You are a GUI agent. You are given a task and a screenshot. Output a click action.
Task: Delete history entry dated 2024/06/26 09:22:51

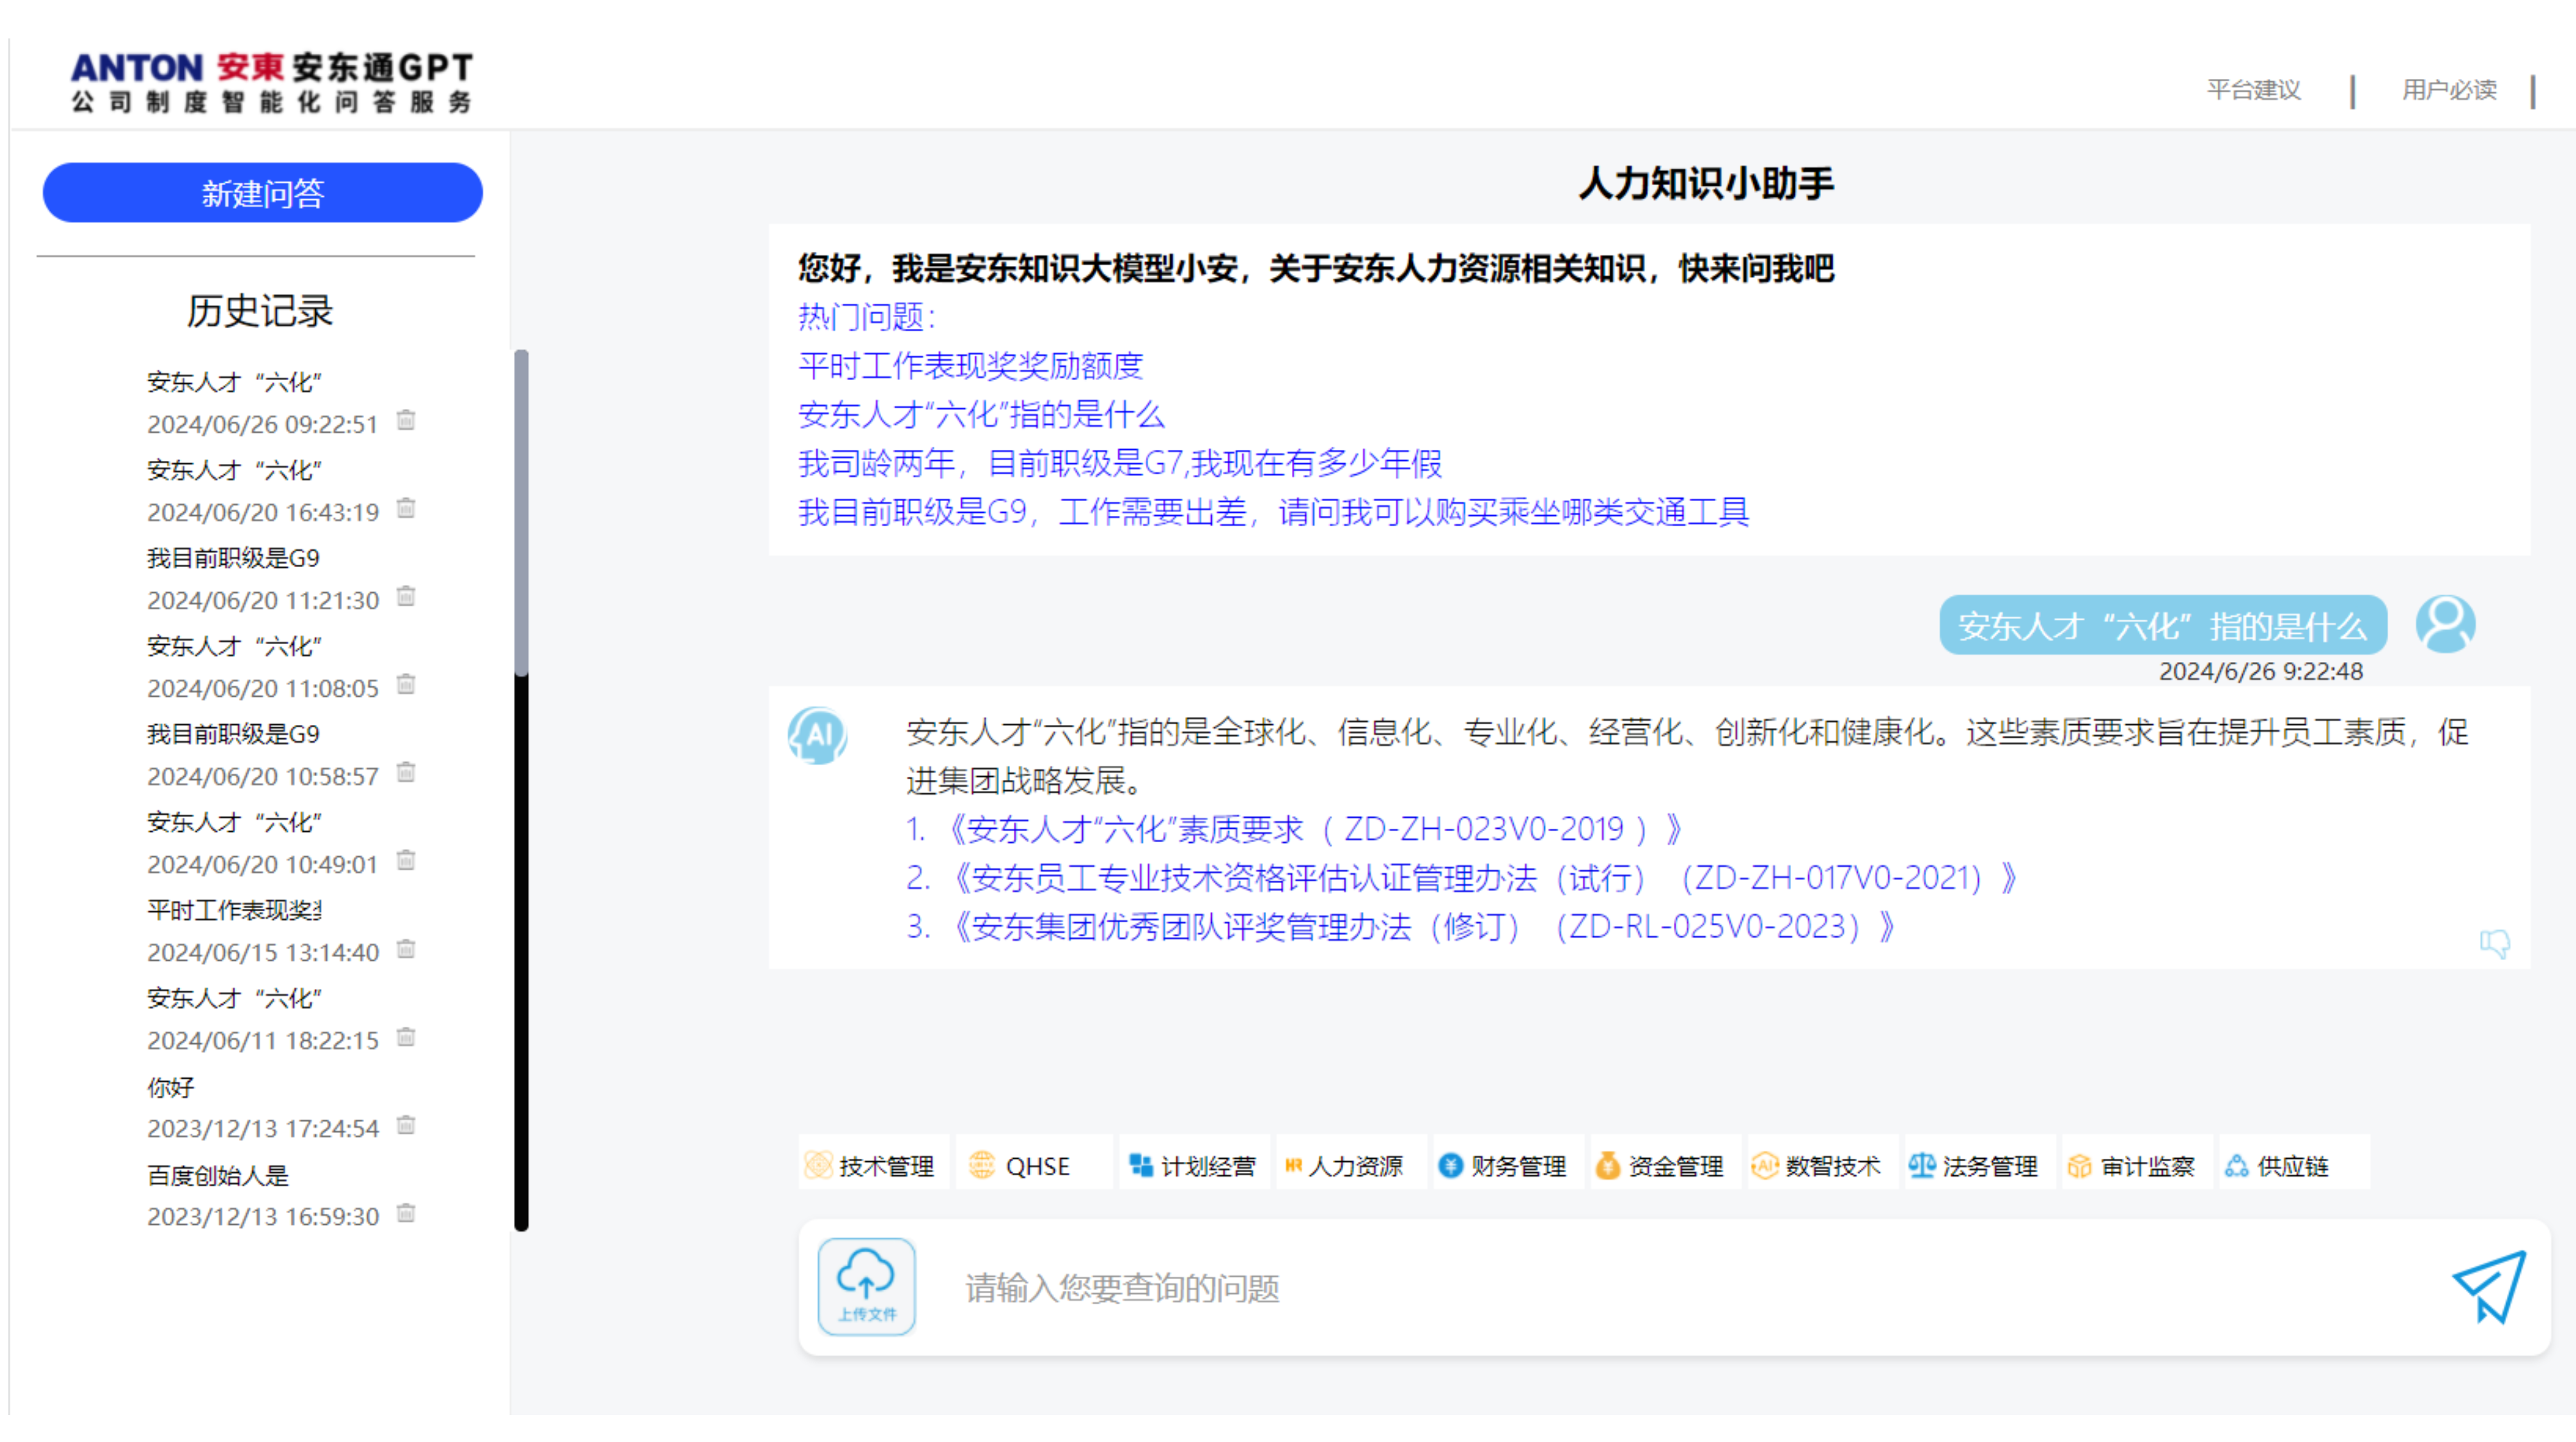click(405, 421)
